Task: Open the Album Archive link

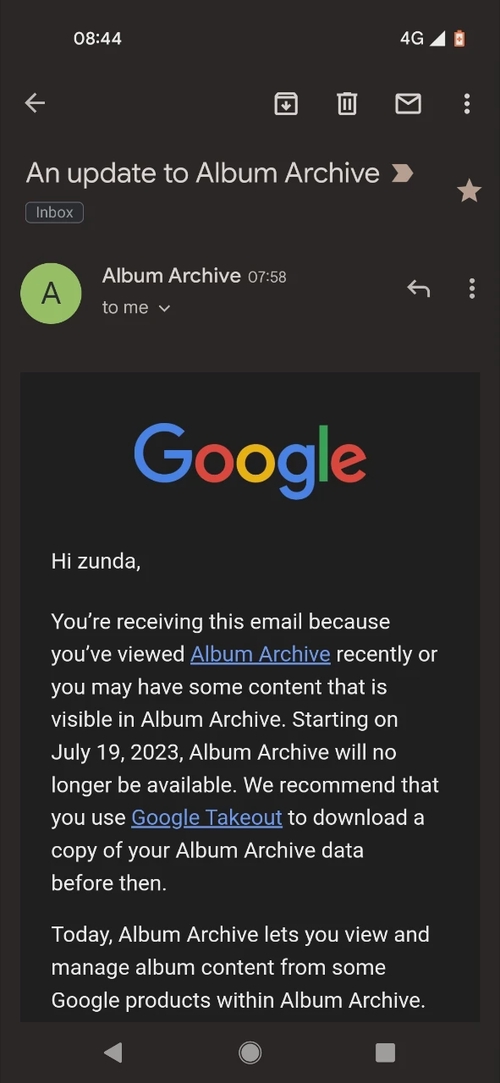Action: tap(260, 654)
